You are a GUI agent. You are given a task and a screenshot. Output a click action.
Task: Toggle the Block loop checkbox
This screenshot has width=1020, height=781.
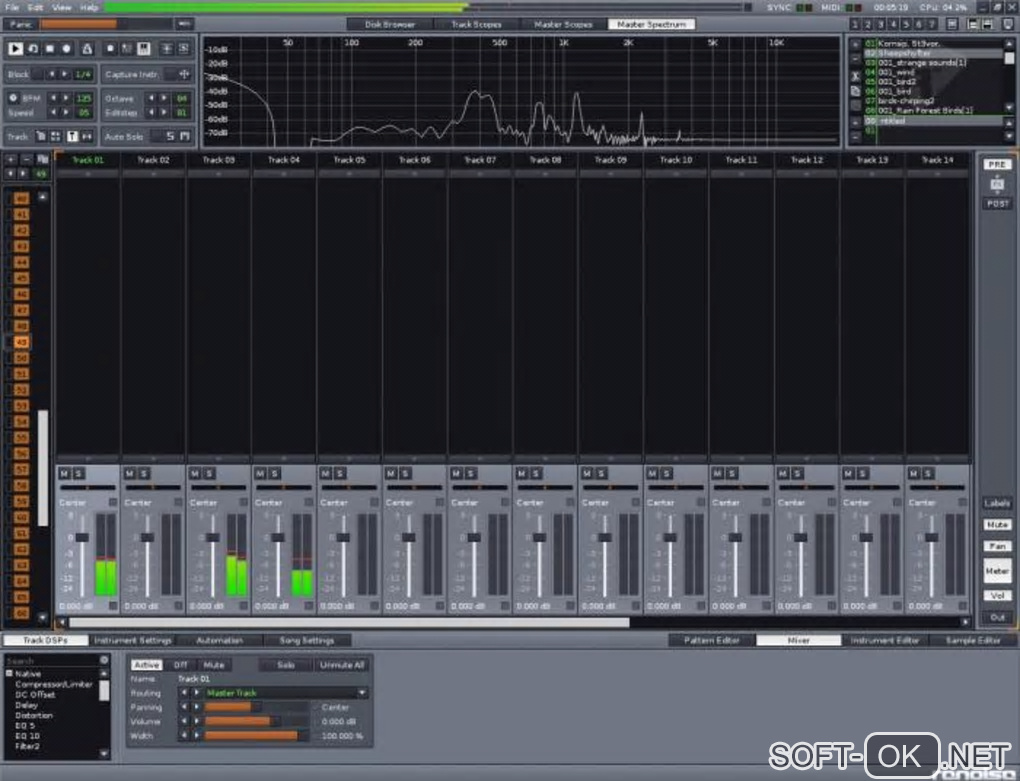coord(38,74)
